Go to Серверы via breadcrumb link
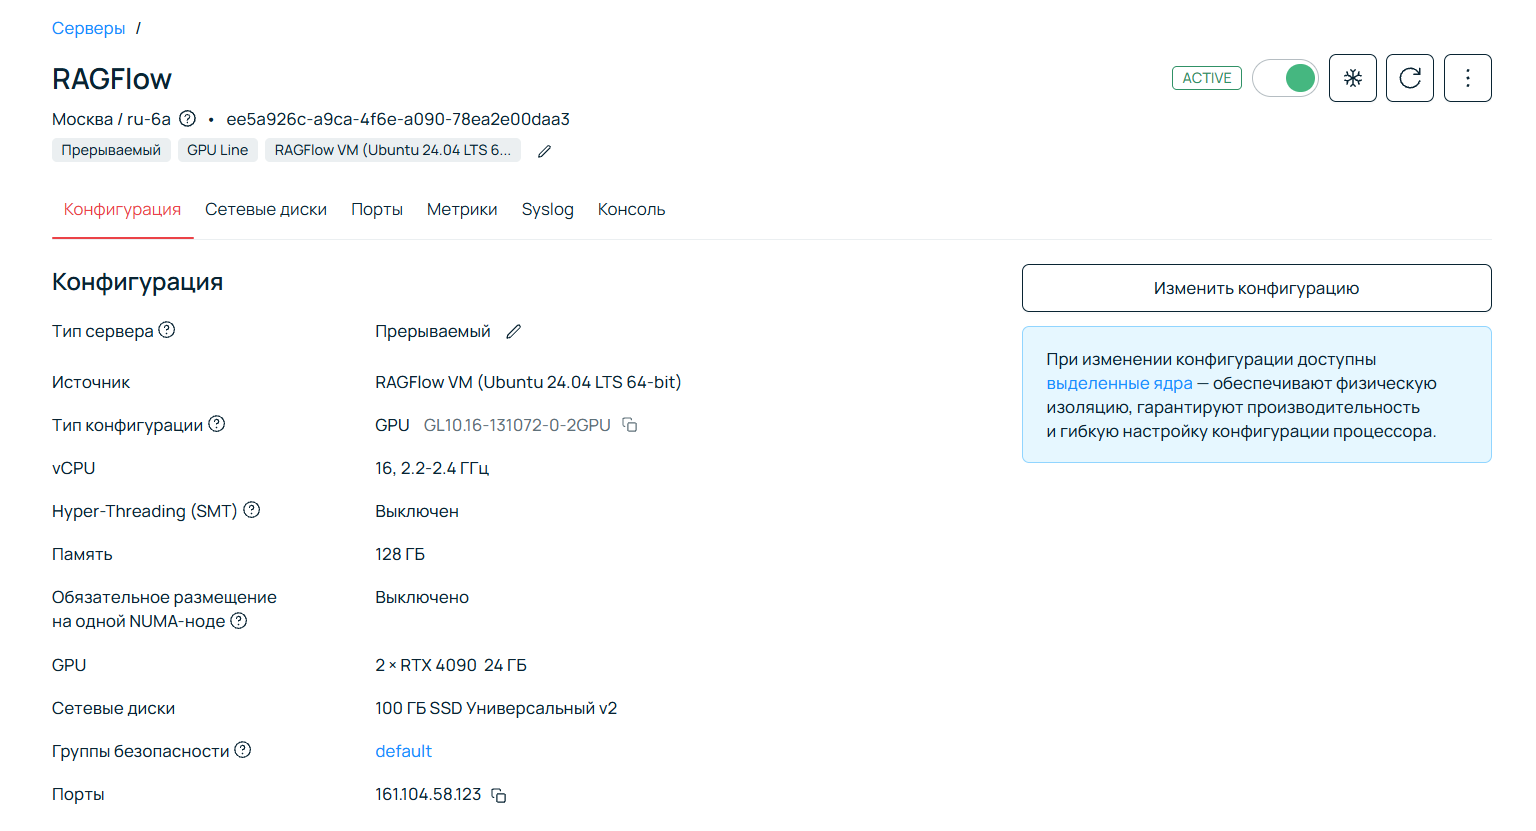1536x831 pixels. (x=89, y=28)
